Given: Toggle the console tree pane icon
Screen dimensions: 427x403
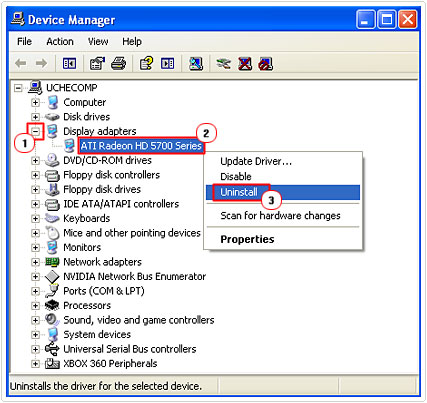Looking at the screenshot, I should pyautogui.click(x=69, y=63).
